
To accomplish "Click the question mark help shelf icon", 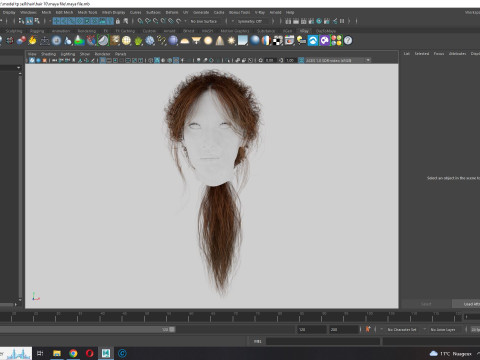I will click(x=348, y=41).
